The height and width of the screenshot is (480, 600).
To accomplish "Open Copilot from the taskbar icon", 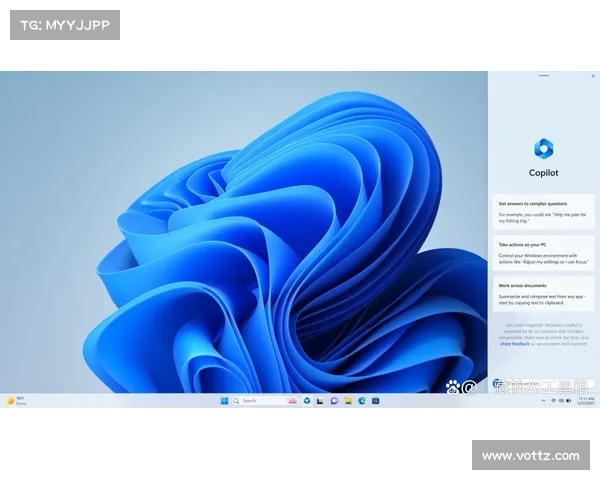I will click(307, 401).
